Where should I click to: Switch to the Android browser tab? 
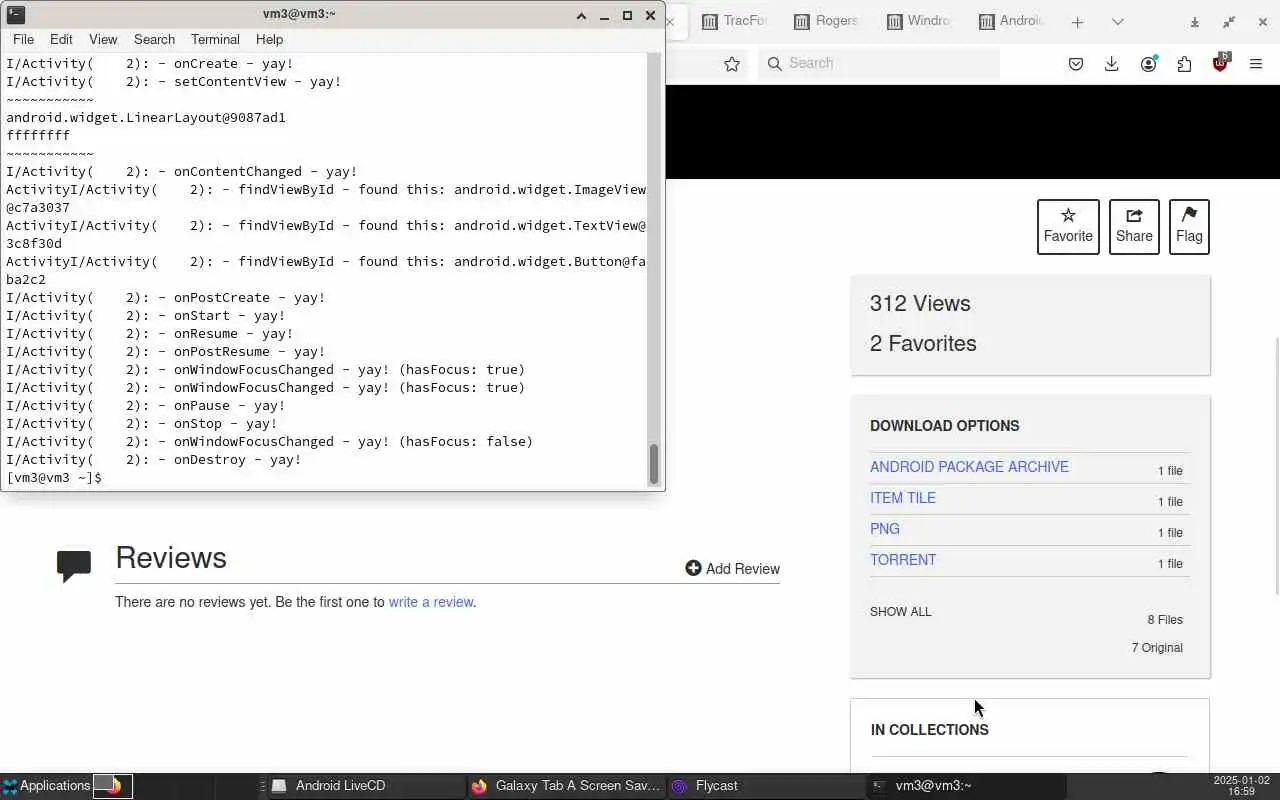(x=1011, y=21)
